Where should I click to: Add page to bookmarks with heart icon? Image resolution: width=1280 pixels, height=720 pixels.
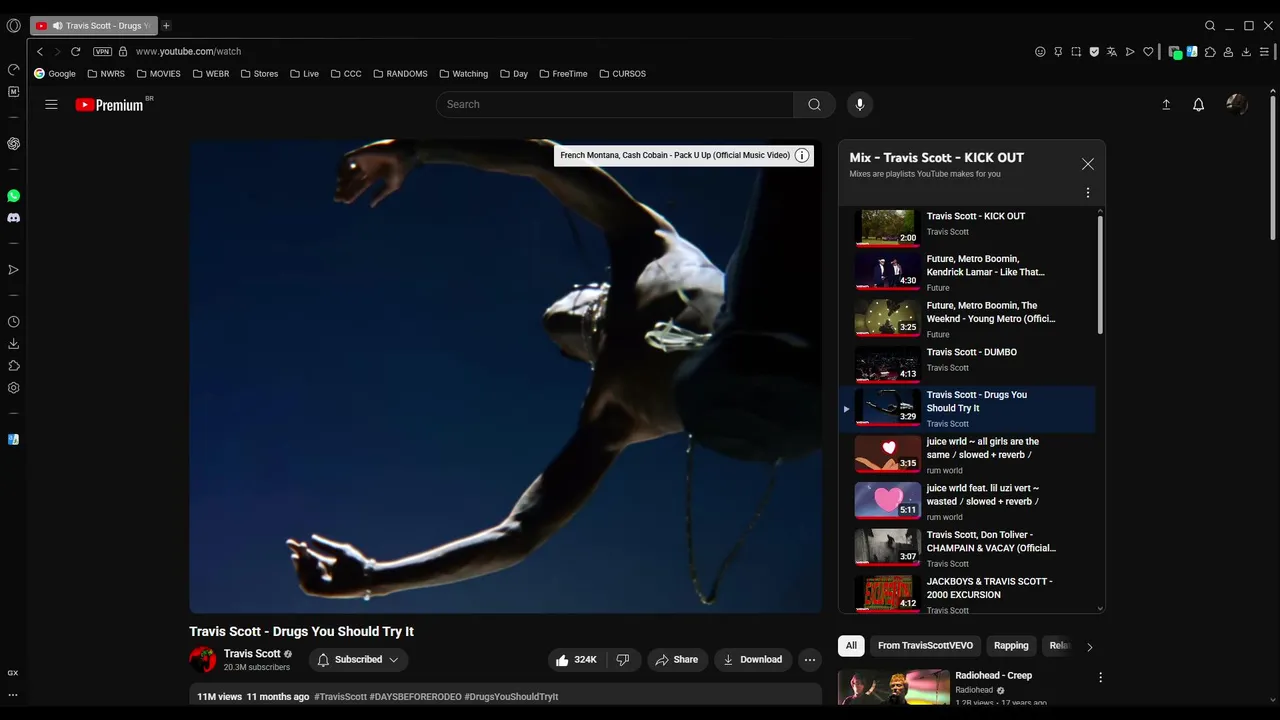pyautogui.click(x=1148, y=51)
